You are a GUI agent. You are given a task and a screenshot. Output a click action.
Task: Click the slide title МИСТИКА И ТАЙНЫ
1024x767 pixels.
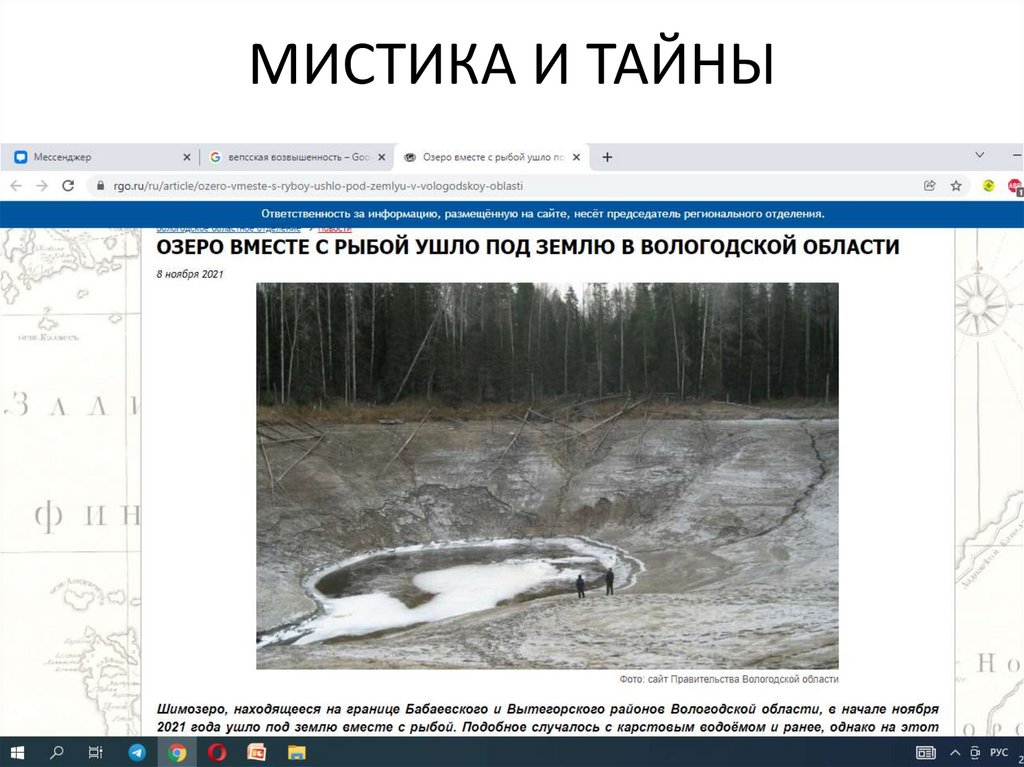(512, 63)
